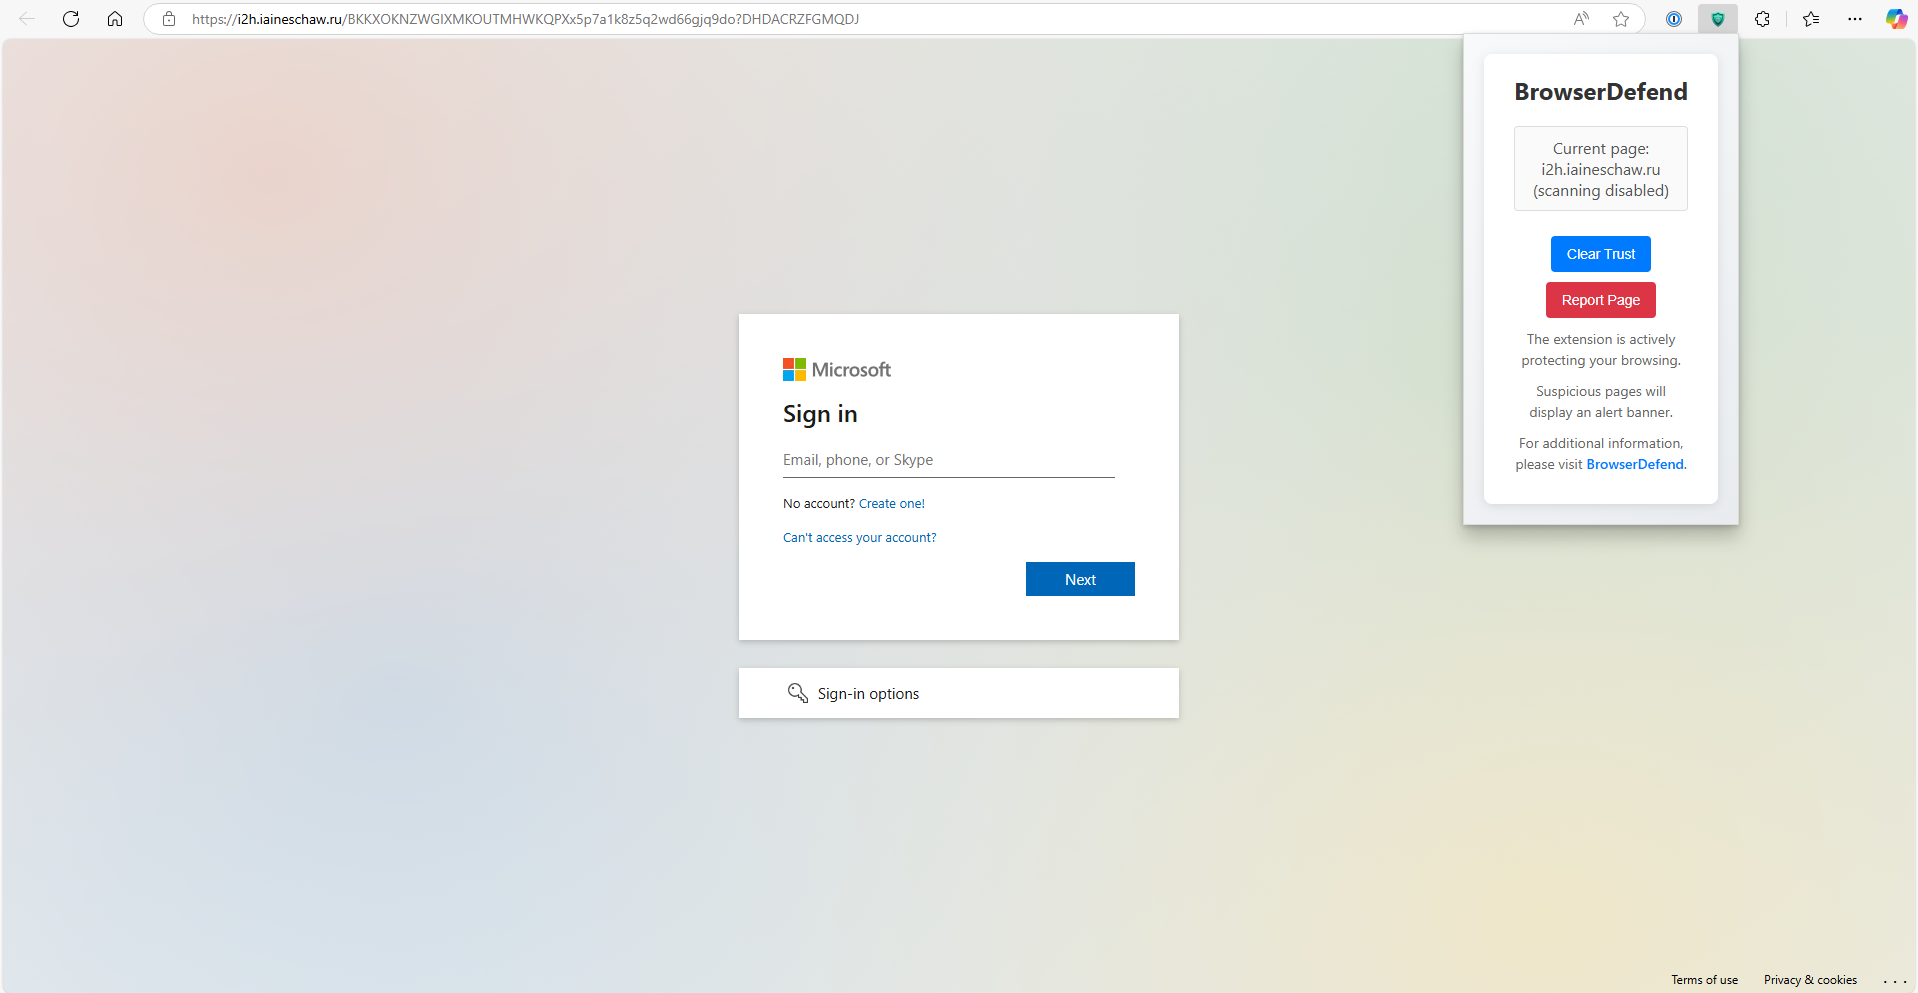Focus the Email, phone, or Skype field

948,460
